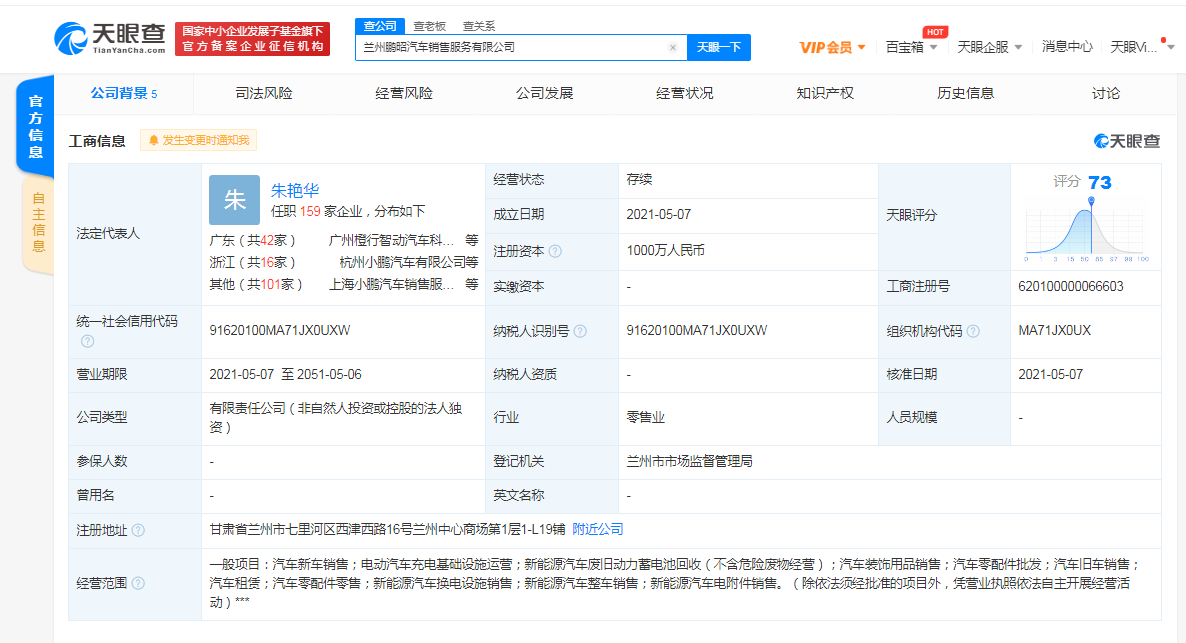Image resolution: width=1186 pixels, height=643 pixels.
Task: Click the 天眼一下 search button
Action: [718, 47]
